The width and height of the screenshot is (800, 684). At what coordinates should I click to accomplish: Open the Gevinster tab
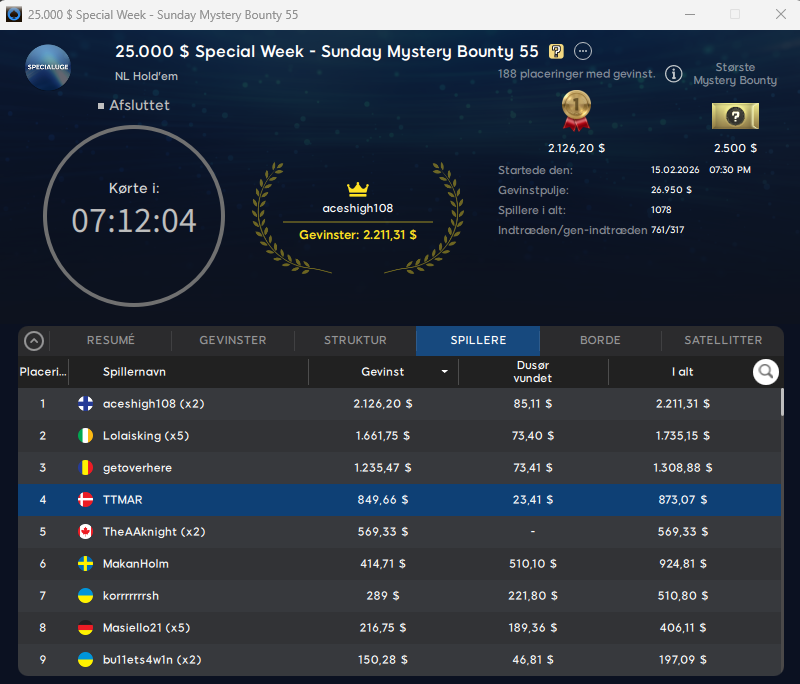tap(232, 341)
